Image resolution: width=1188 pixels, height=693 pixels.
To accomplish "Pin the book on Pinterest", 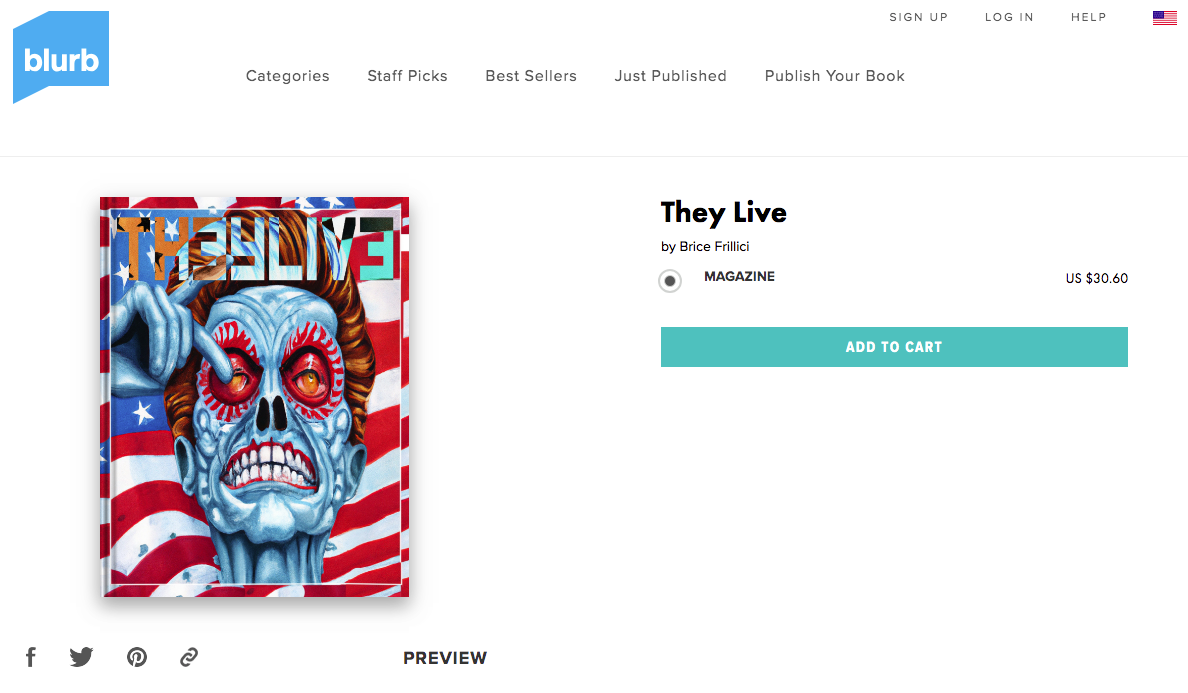I will [136, 657].
